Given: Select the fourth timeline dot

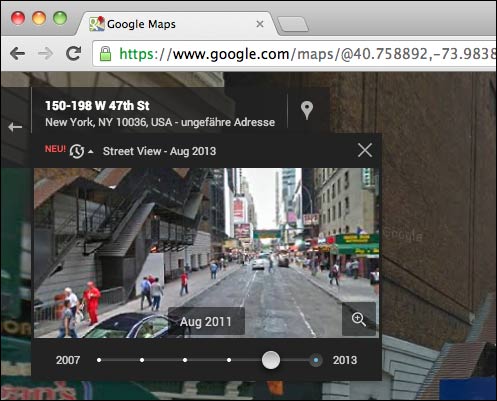Looking at the screenshot, I should click(x=229, y=360).
